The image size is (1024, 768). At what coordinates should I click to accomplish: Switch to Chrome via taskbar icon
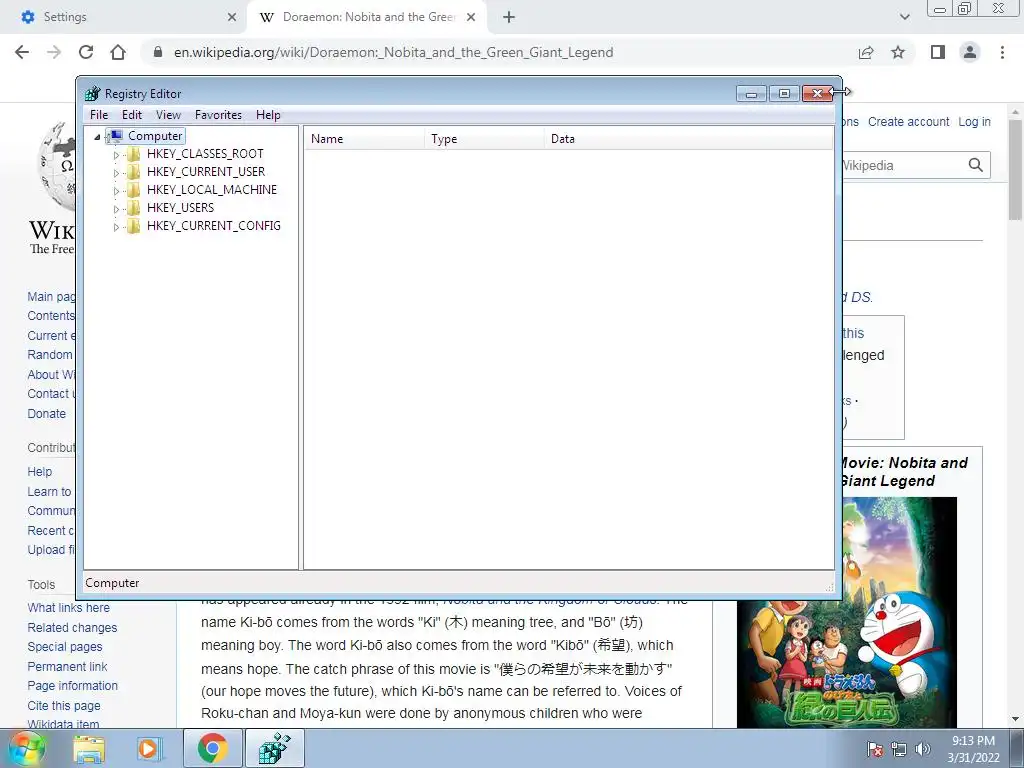(212, 748)
